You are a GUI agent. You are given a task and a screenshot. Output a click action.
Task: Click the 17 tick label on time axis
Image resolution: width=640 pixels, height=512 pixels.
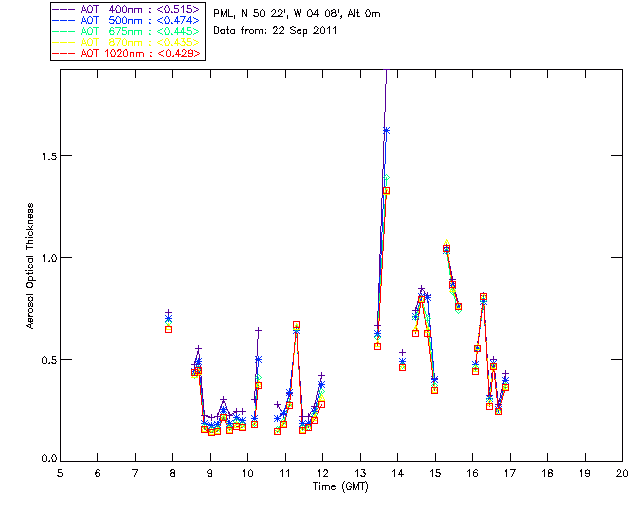point(509,472)
